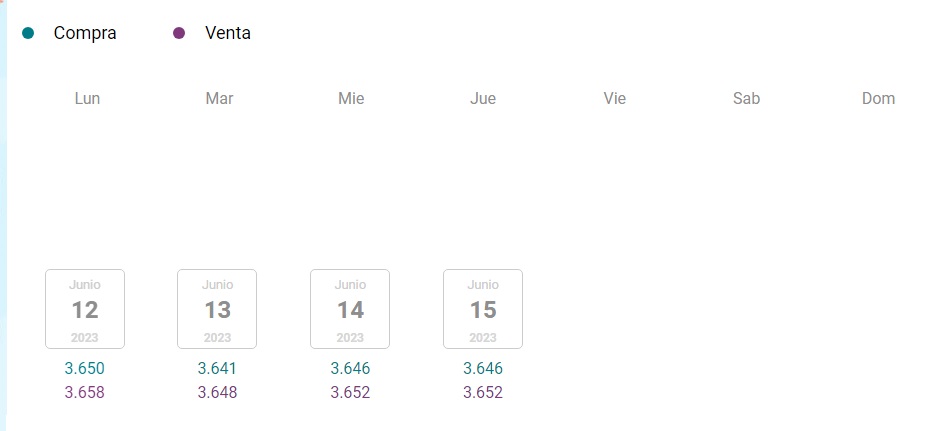The height and width of the screenshot is (431, 938).
Task: Toggle the Venta legend label
Action: coord(228,33)
